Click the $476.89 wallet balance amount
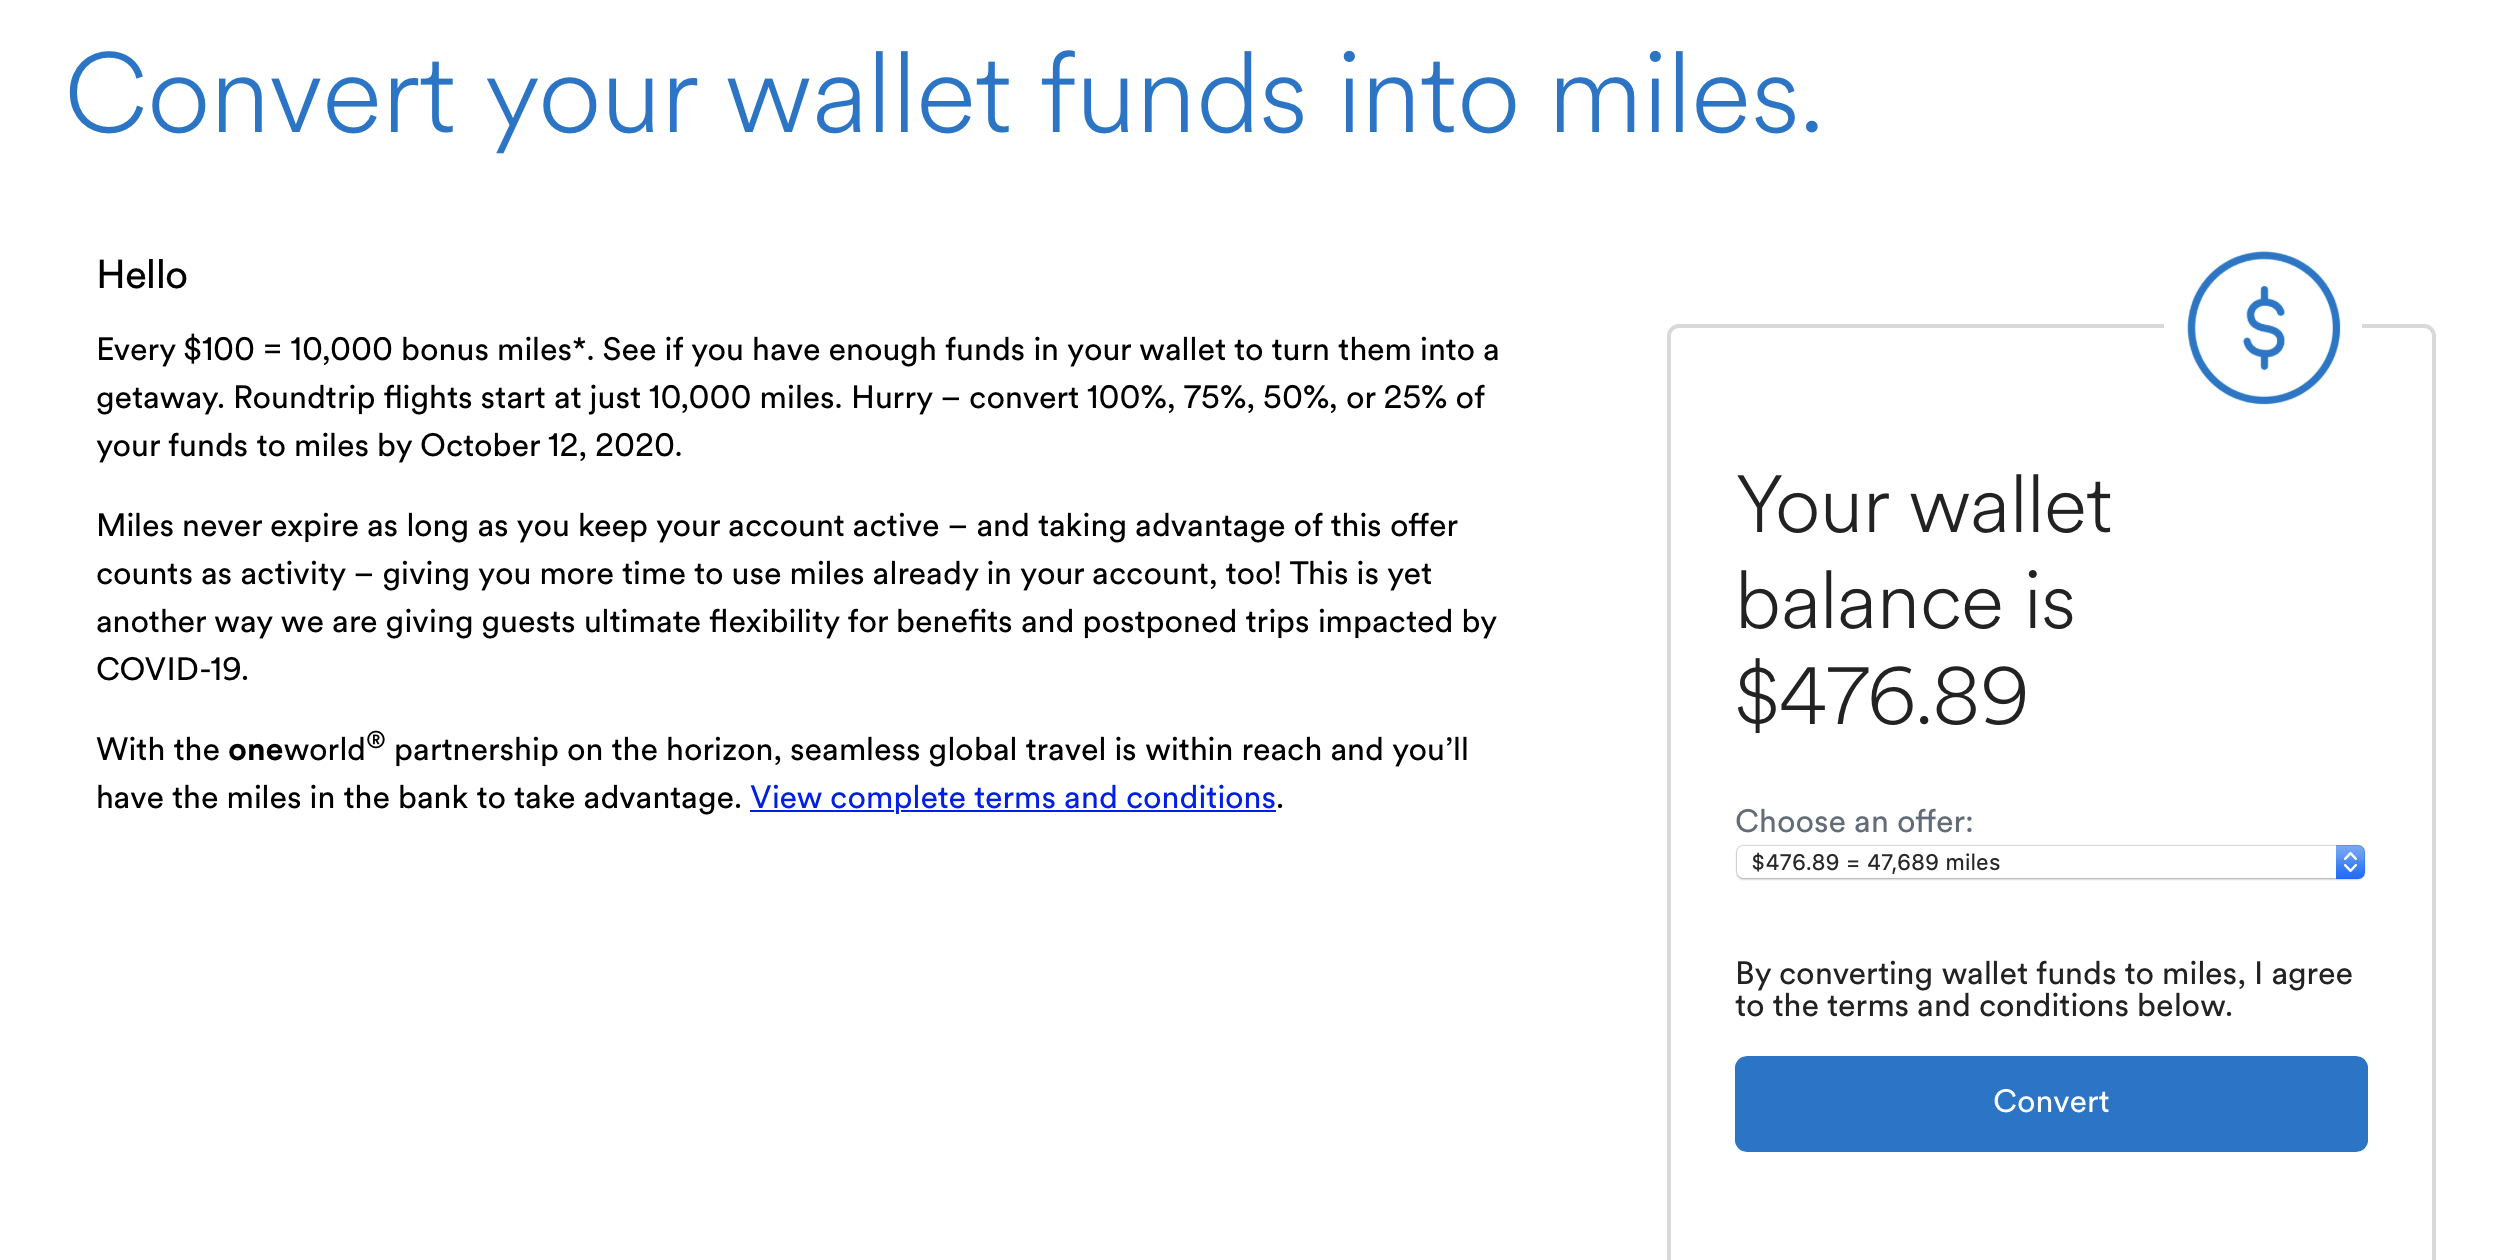 (1881, 696)
